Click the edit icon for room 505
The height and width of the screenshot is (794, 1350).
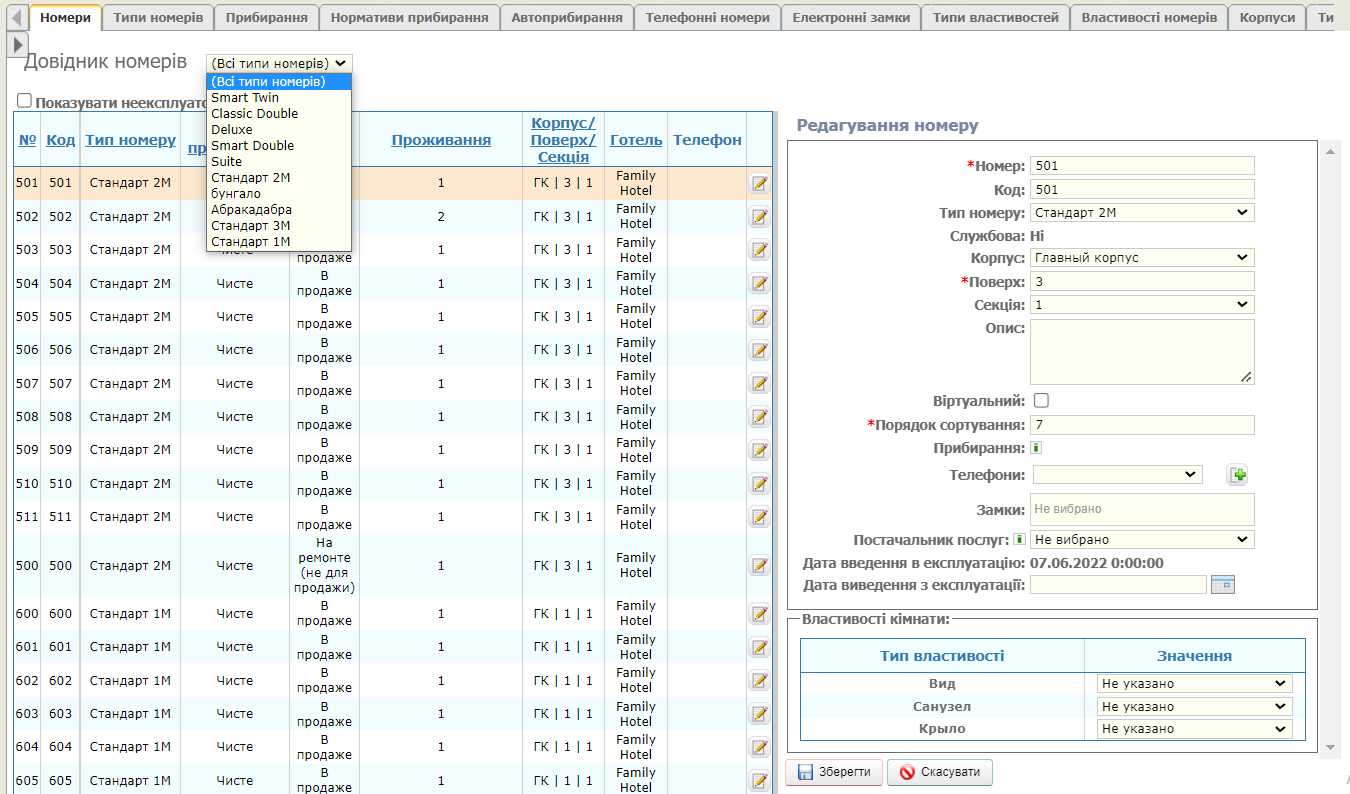(759, 317)
